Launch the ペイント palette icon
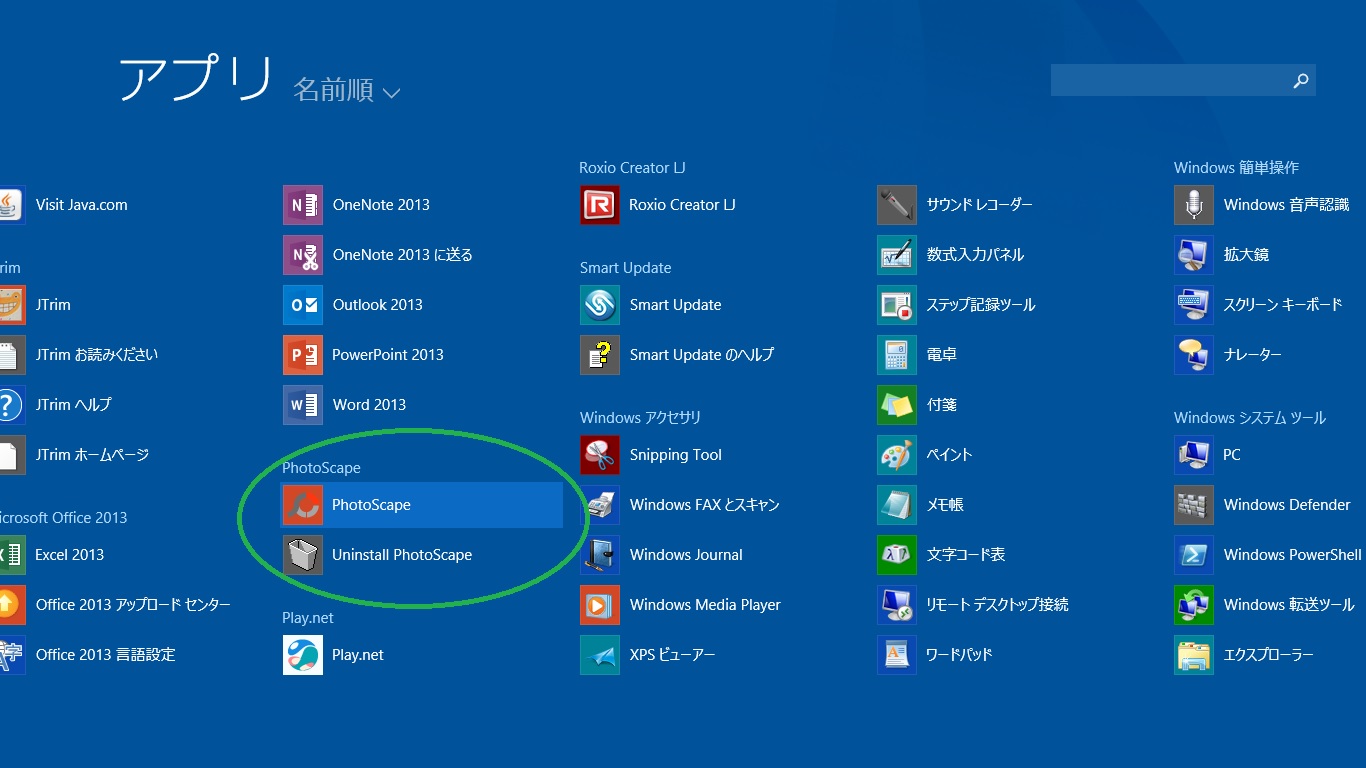The image size is (1366, 768). pos(897,455)
